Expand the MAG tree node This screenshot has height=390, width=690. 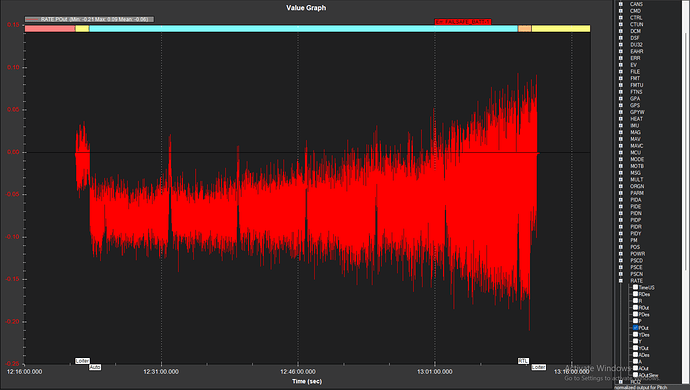pos(621,132)
